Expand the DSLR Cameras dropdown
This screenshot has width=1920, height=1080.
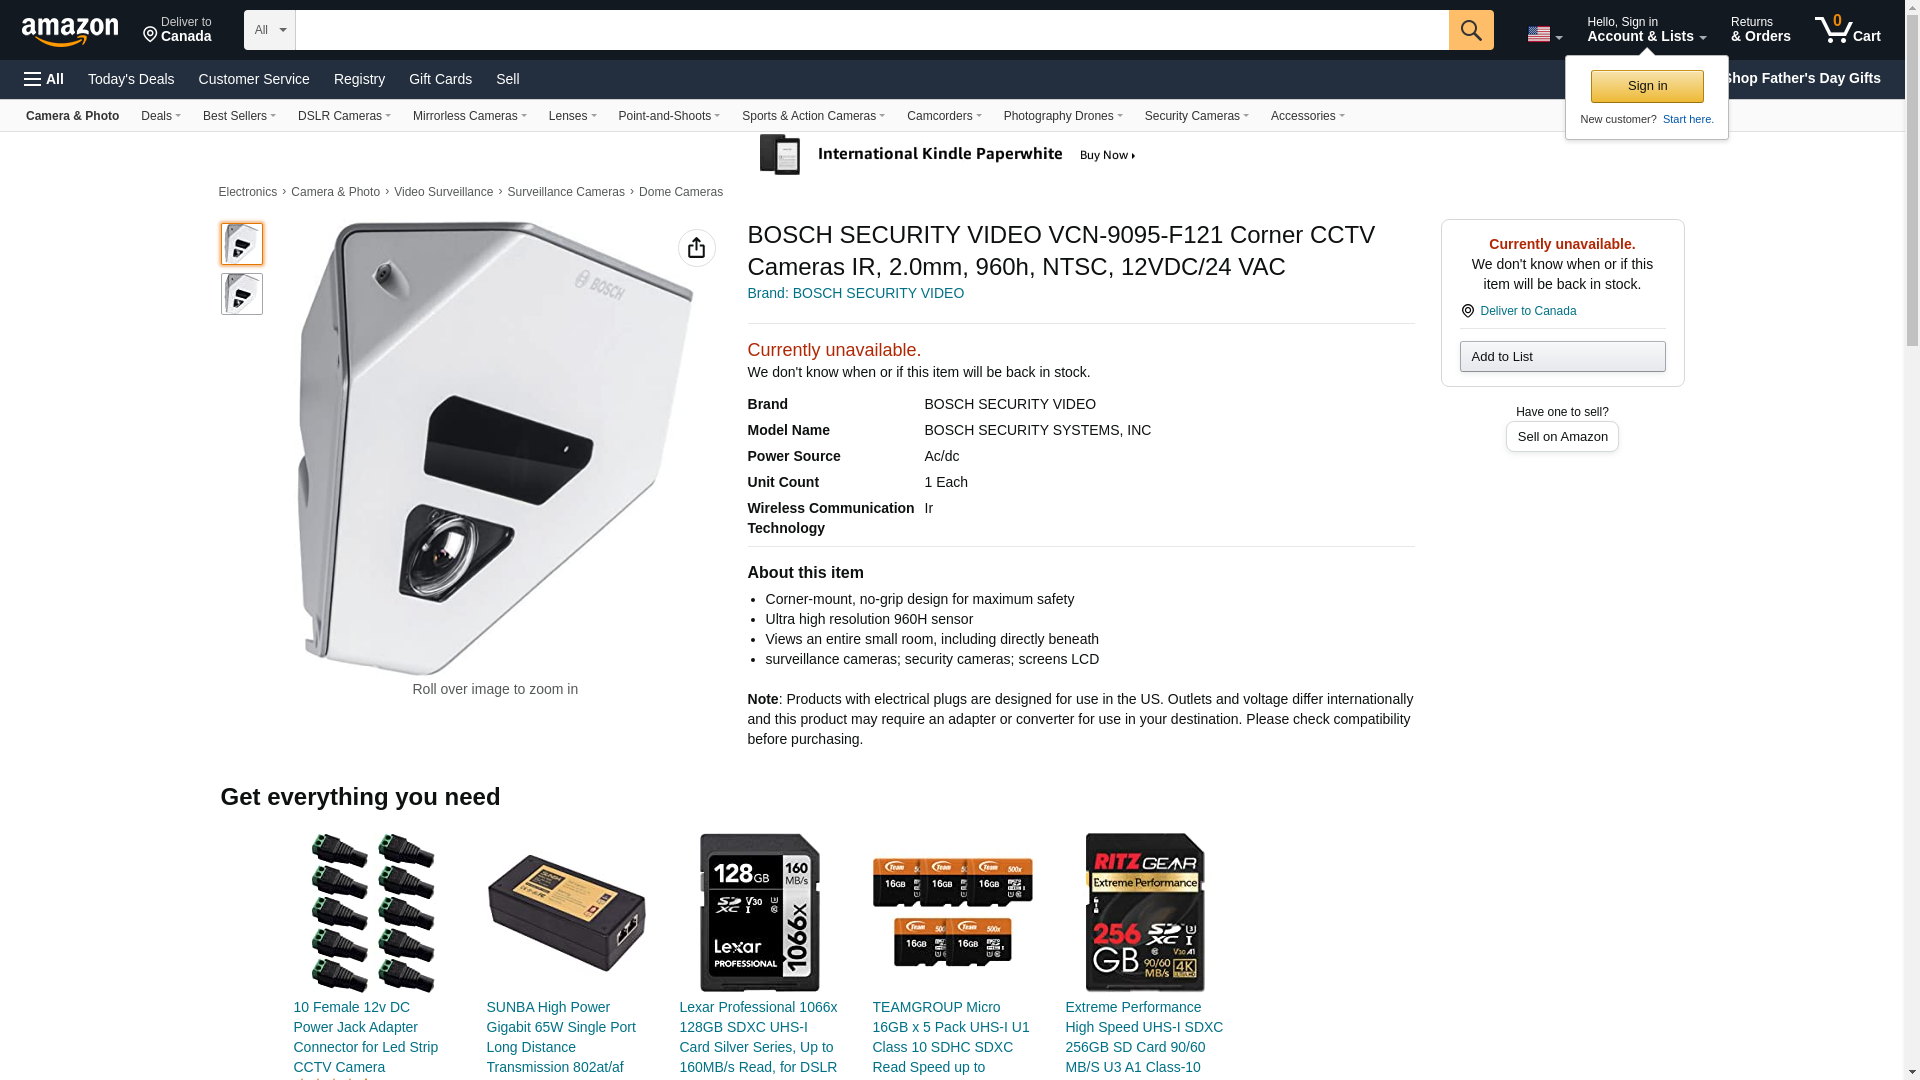click(344, 116)
